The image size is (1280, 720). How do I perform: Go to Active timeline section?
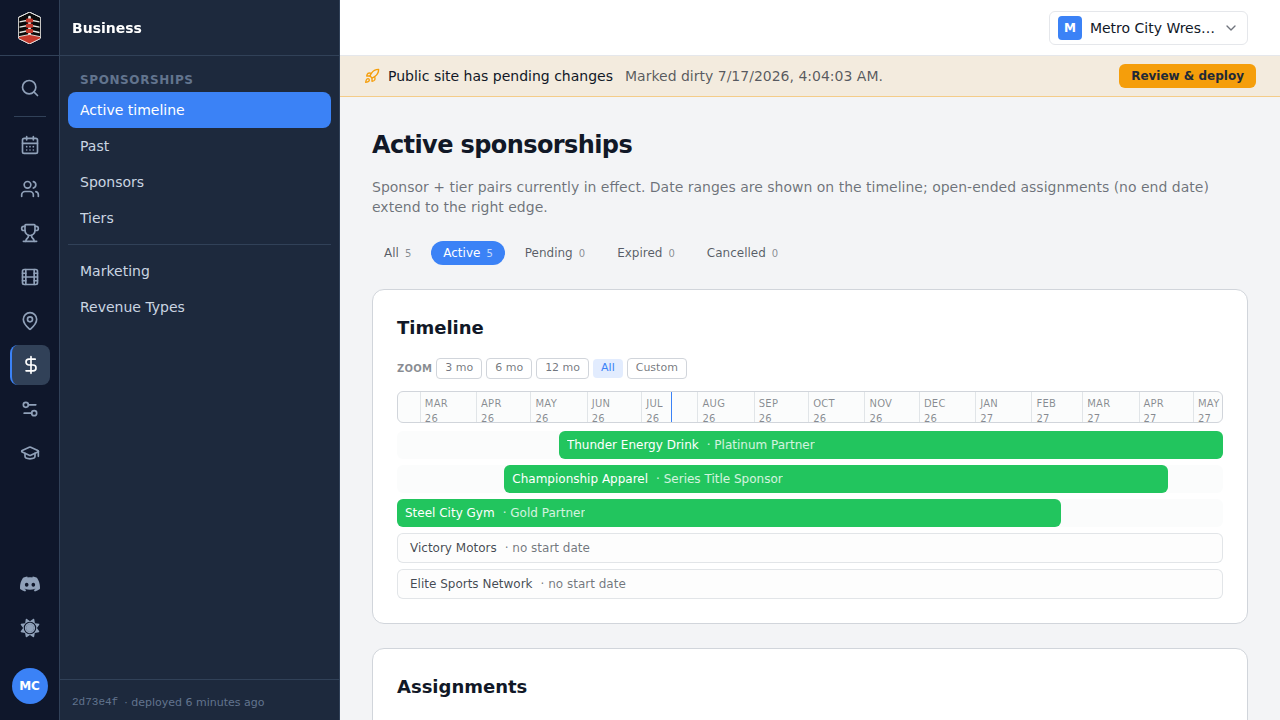point(199,110)
